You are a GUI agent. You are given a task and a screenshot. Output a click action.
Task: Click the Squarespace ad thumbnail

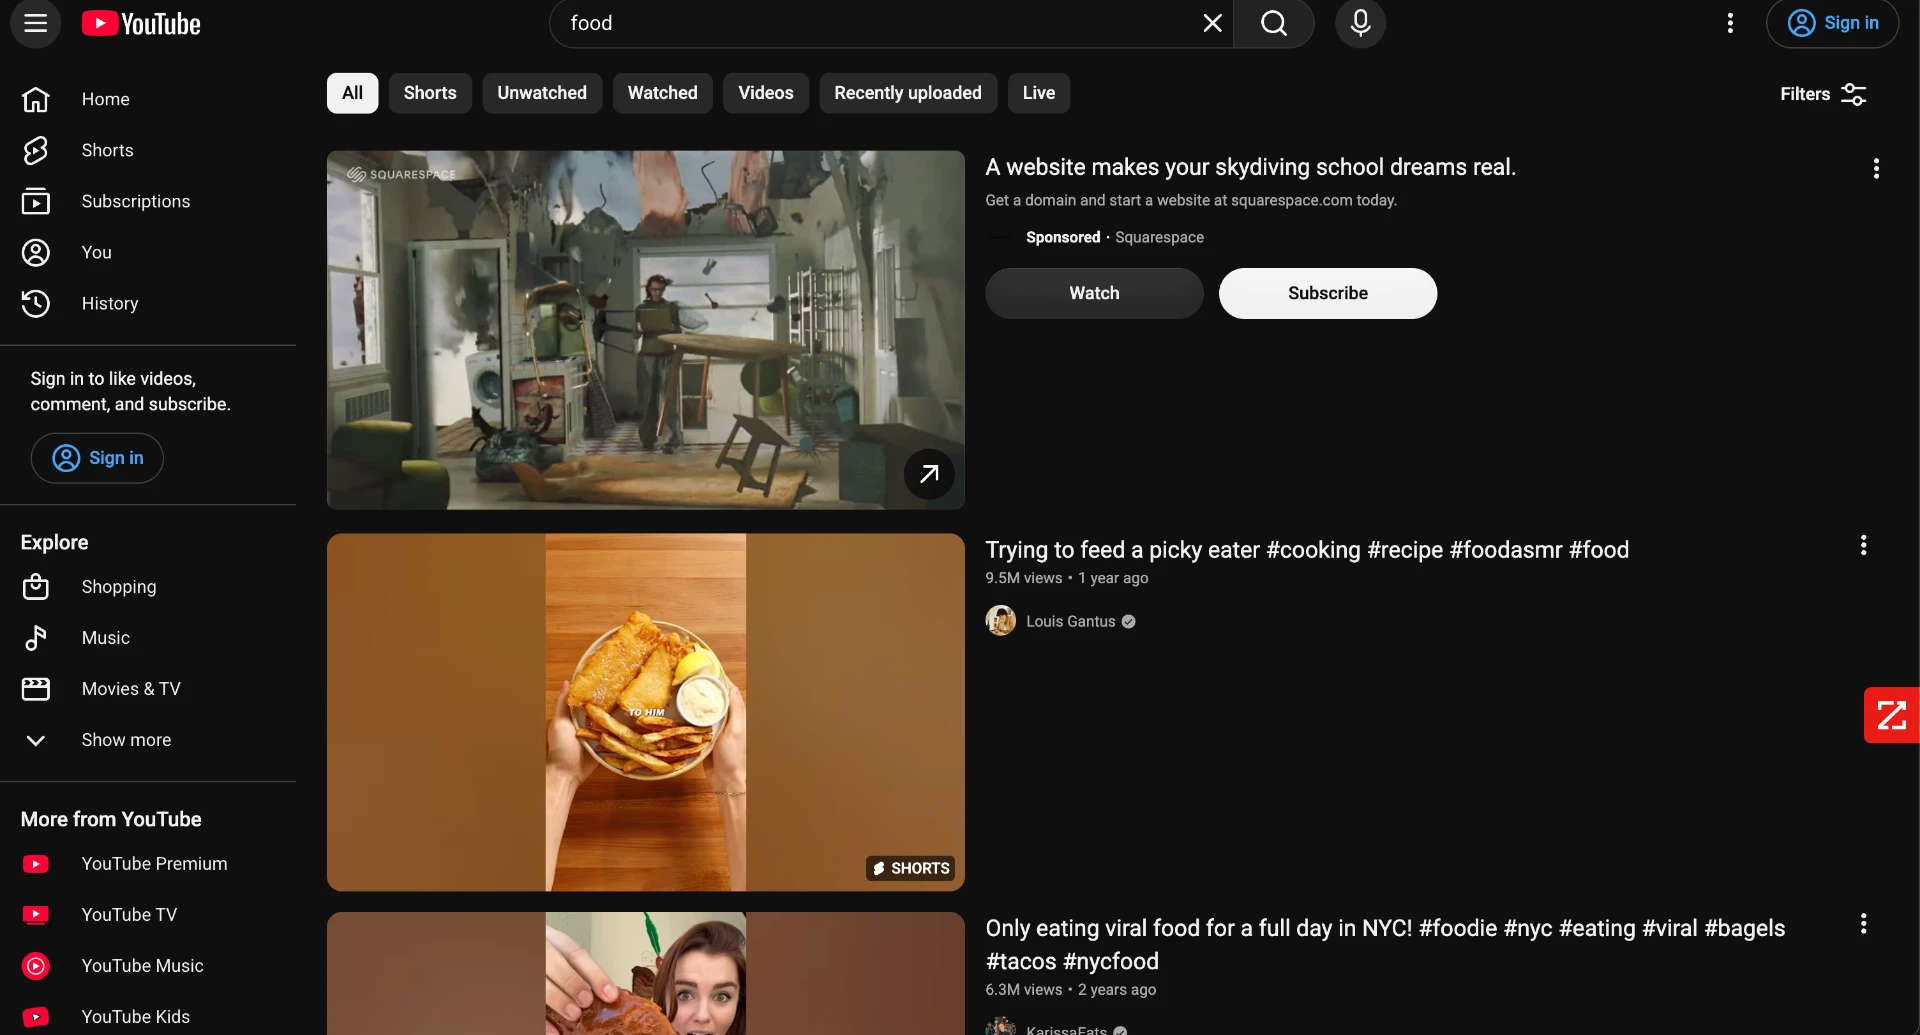click(x=645, y=330)
